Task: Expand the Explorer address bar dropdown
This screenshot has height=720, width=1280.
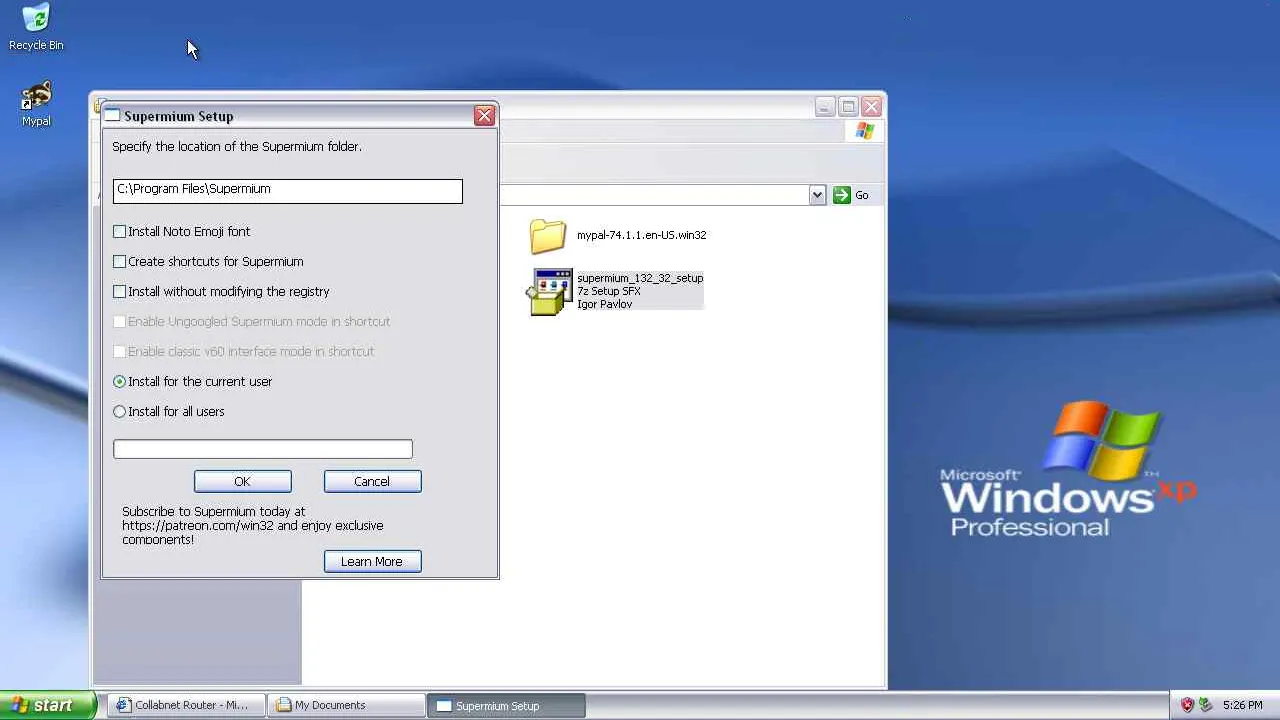Action: pos(817,195)
